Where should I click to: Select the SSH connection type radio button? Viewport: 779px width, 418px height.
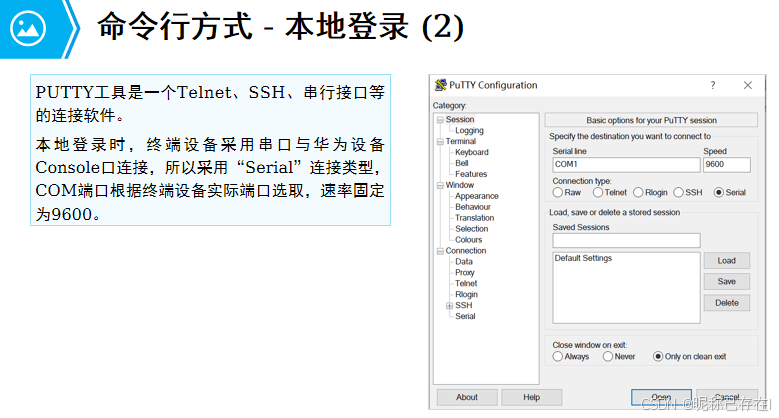pyautogui.click(x=679, y=192)
